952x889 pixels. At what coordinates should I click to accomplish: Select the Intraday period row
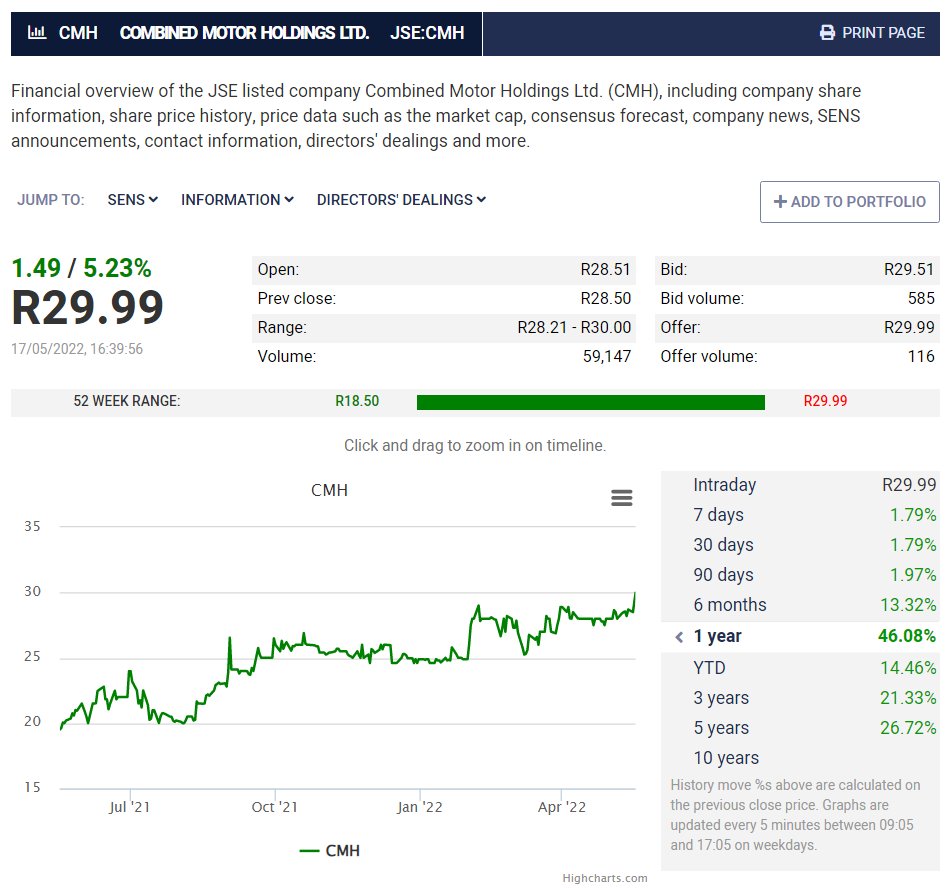pos(800,485)
